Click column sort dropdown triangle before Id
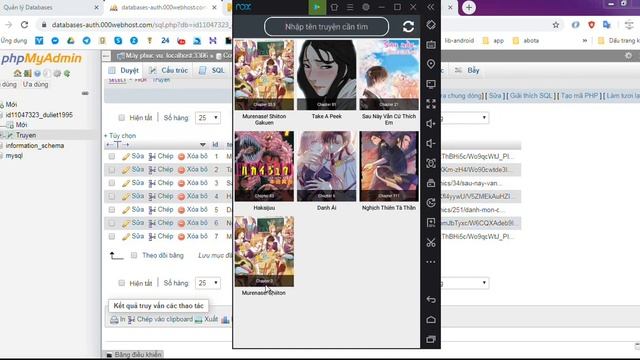 [202, 144]
